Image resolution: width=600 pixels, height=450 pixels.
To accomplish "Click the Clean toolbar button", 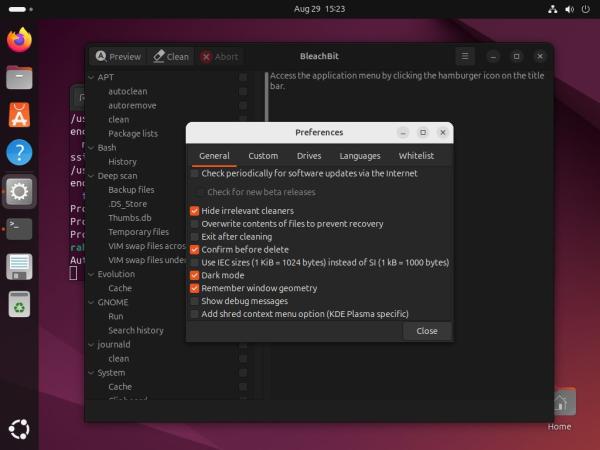I will coord(171,57).
